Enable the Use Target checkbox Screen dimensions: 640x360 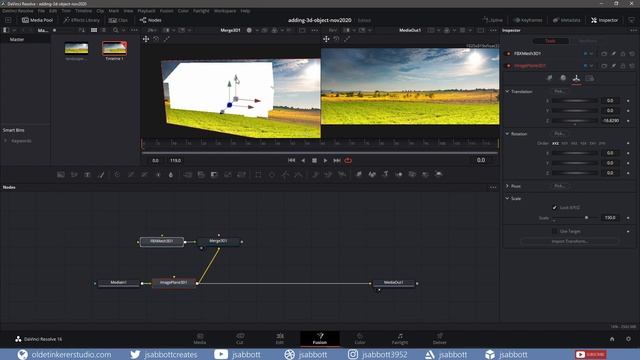(554, 231)
